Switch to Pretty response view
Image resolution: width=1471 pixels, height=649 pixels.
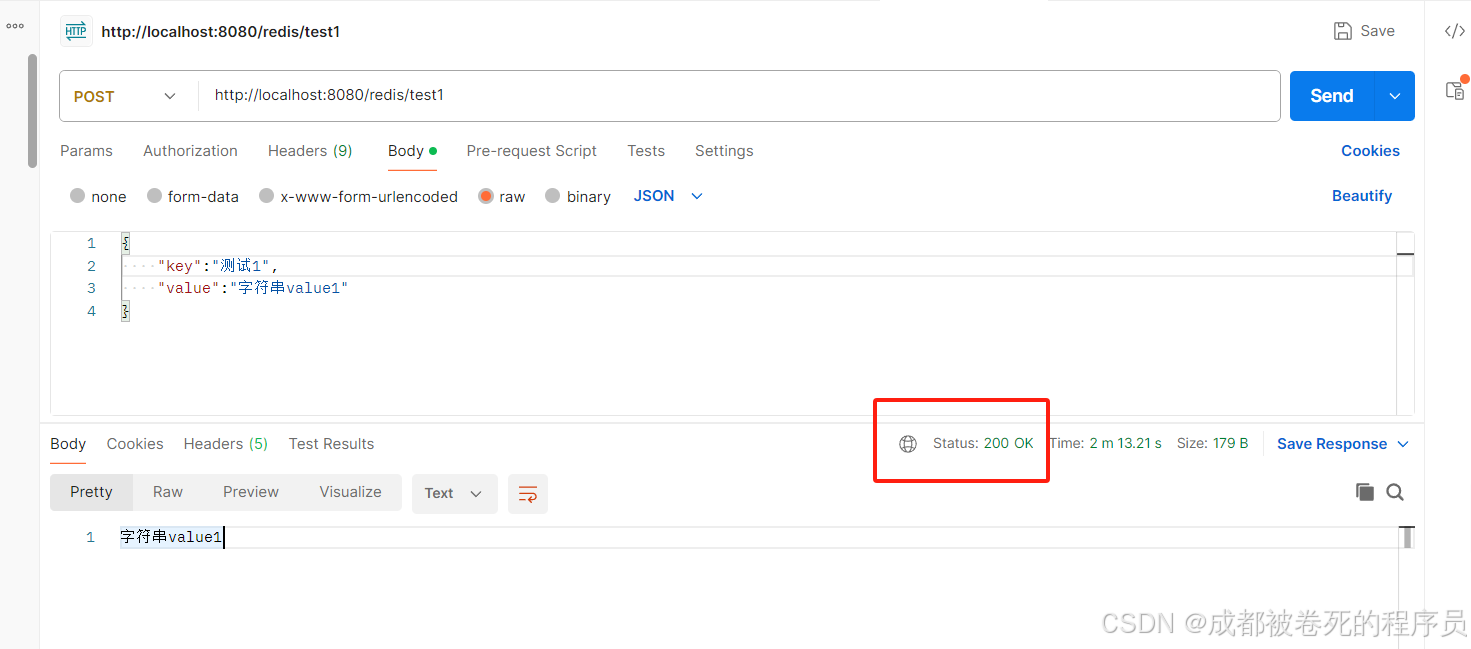pyautogui.click(x=91, y=492)
